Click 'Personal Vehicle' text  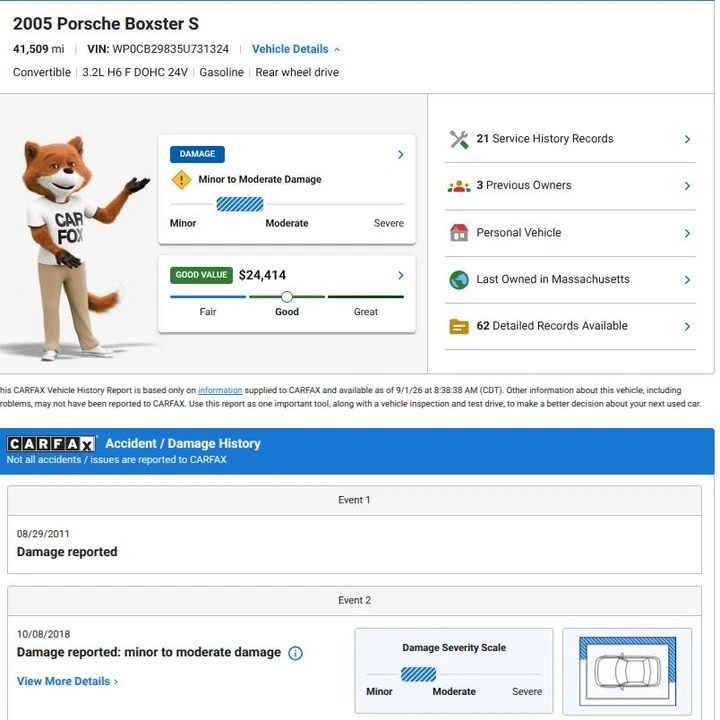(x=519, y=233)
